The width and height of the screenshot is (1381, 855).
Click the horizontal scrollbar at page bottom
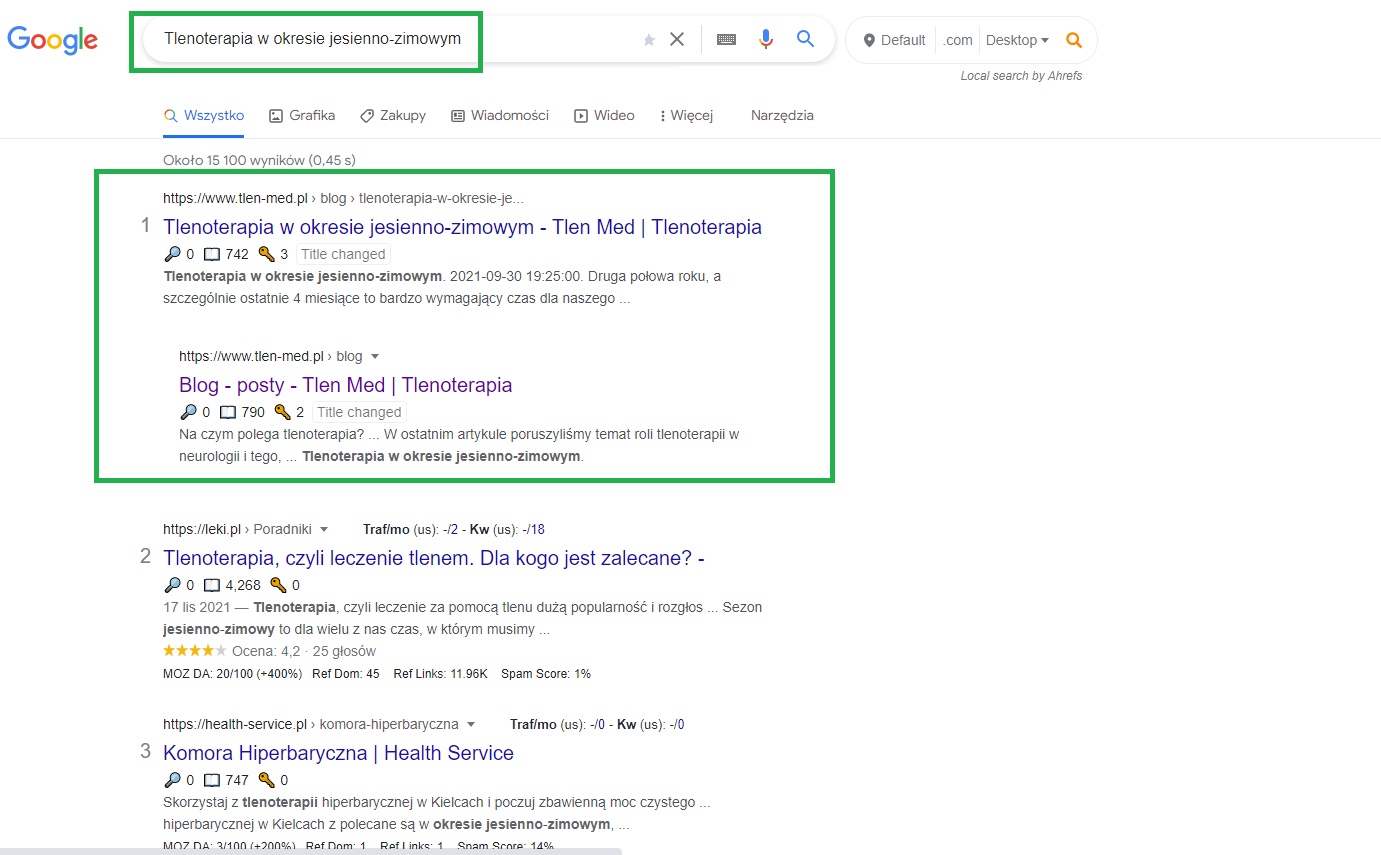point(311,851)
